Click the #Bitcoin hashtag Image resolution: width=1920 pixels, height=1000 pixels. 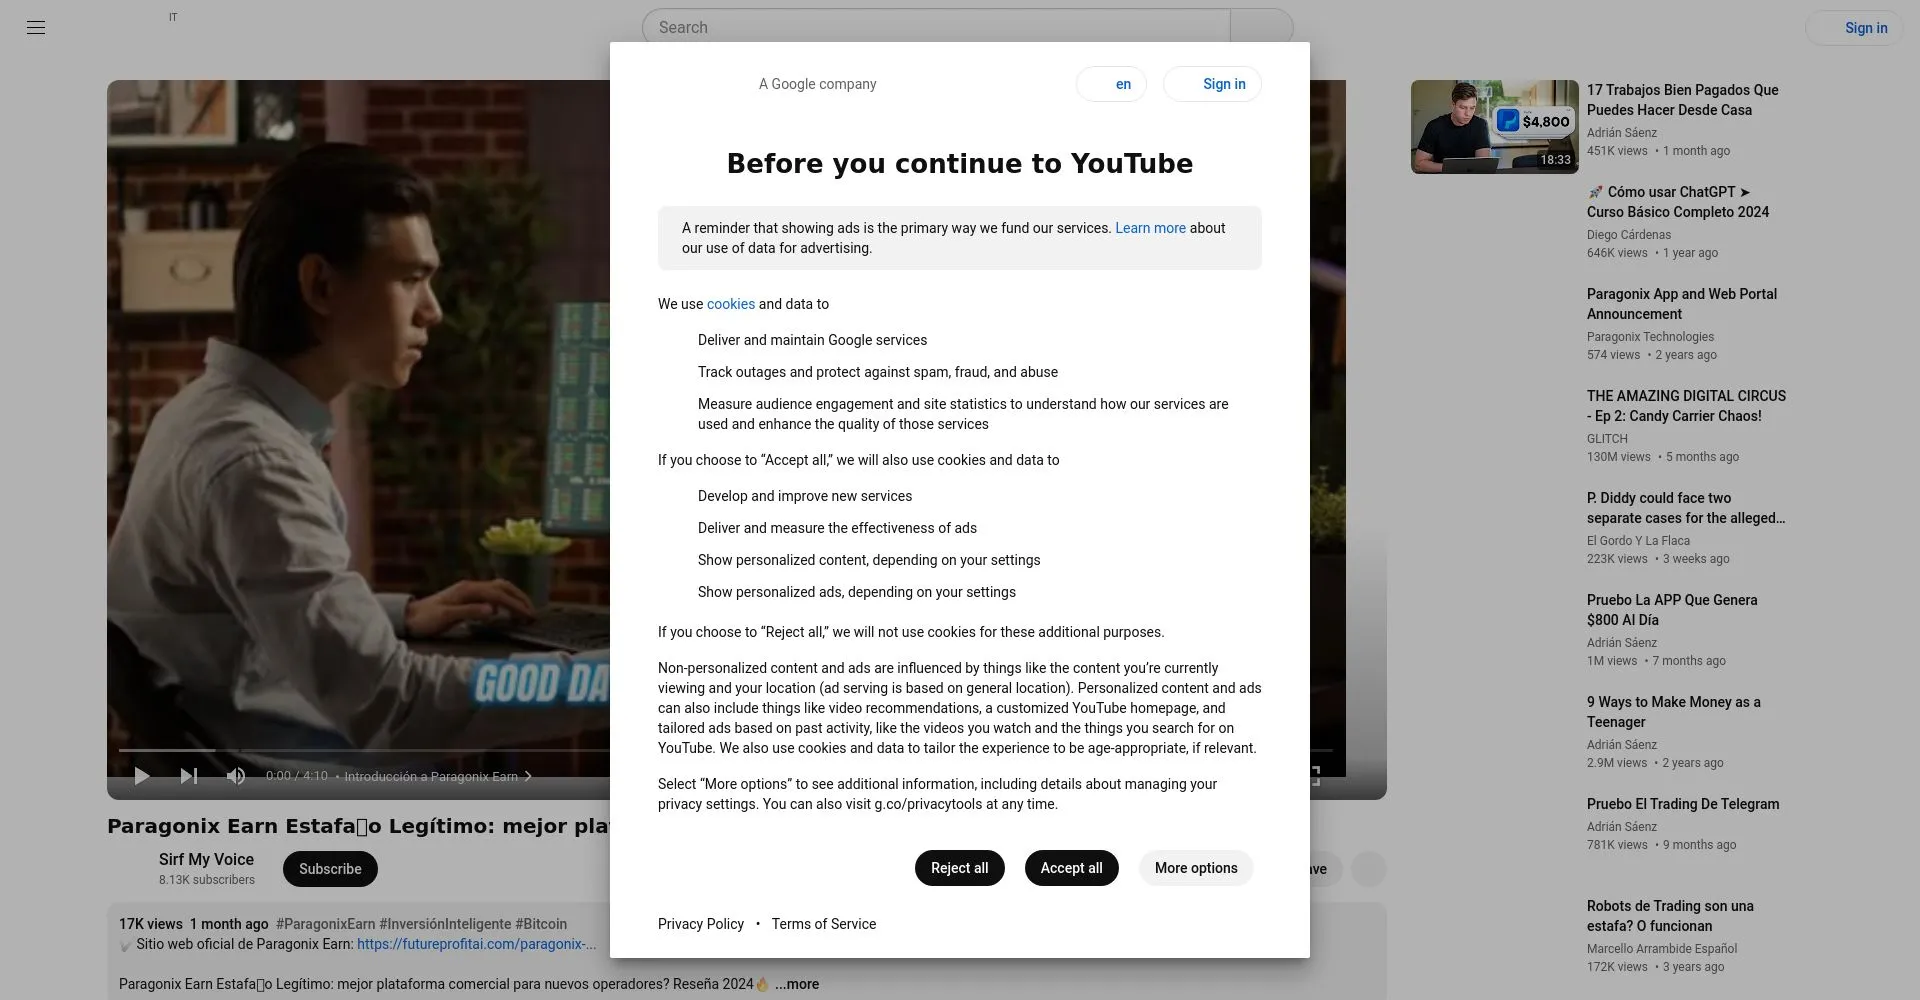[x=541, y=924]
